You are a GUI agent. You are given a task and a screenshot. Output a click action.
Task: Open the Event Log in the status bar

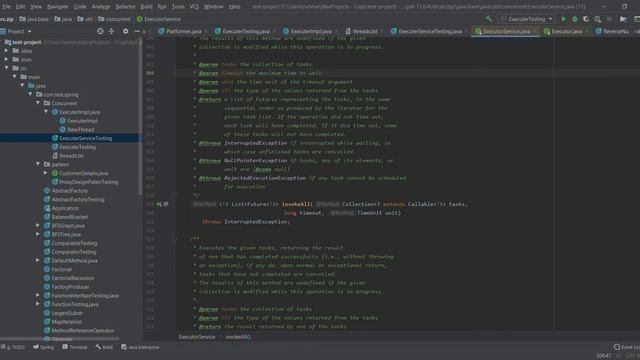tap(627, 347)
